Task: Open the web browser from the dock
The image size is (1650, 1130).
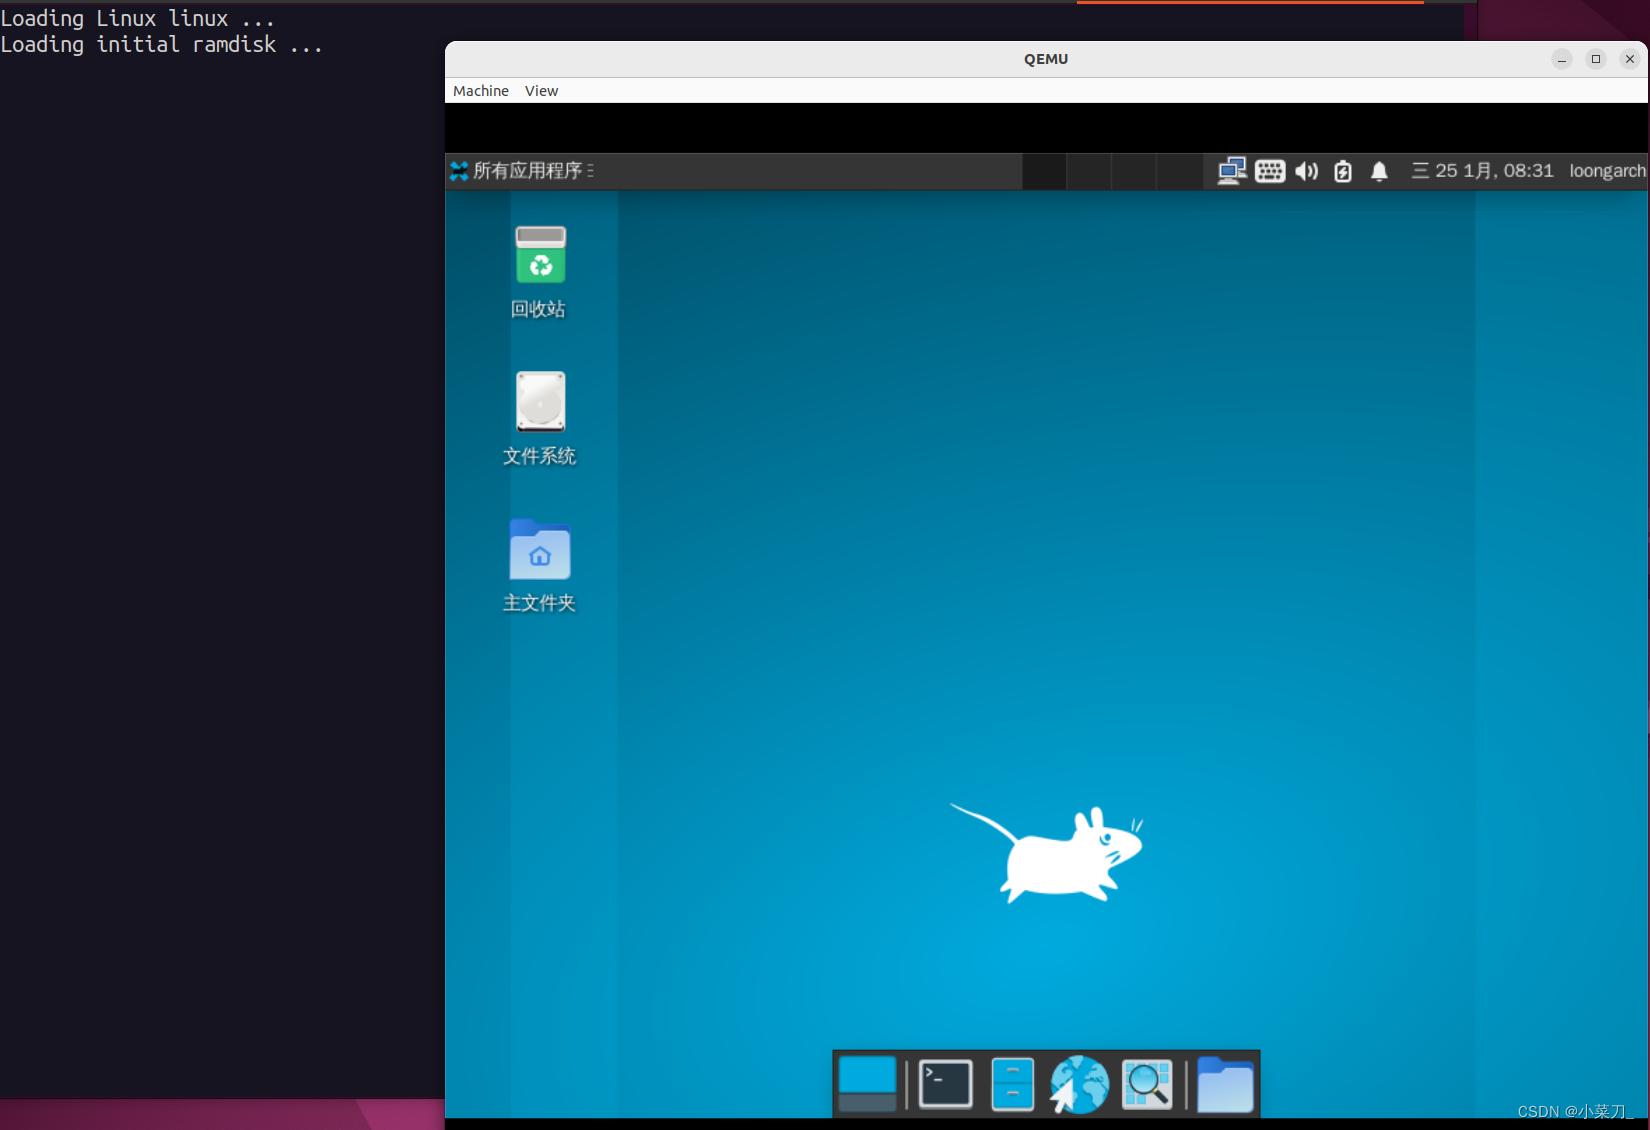Action: (1079, 1083)
